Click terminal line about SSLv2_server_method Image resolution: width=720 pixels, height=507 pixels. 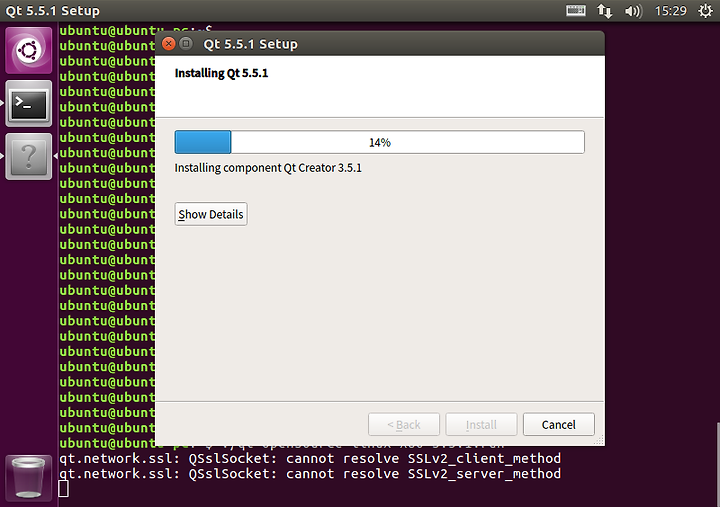[310, 473]
